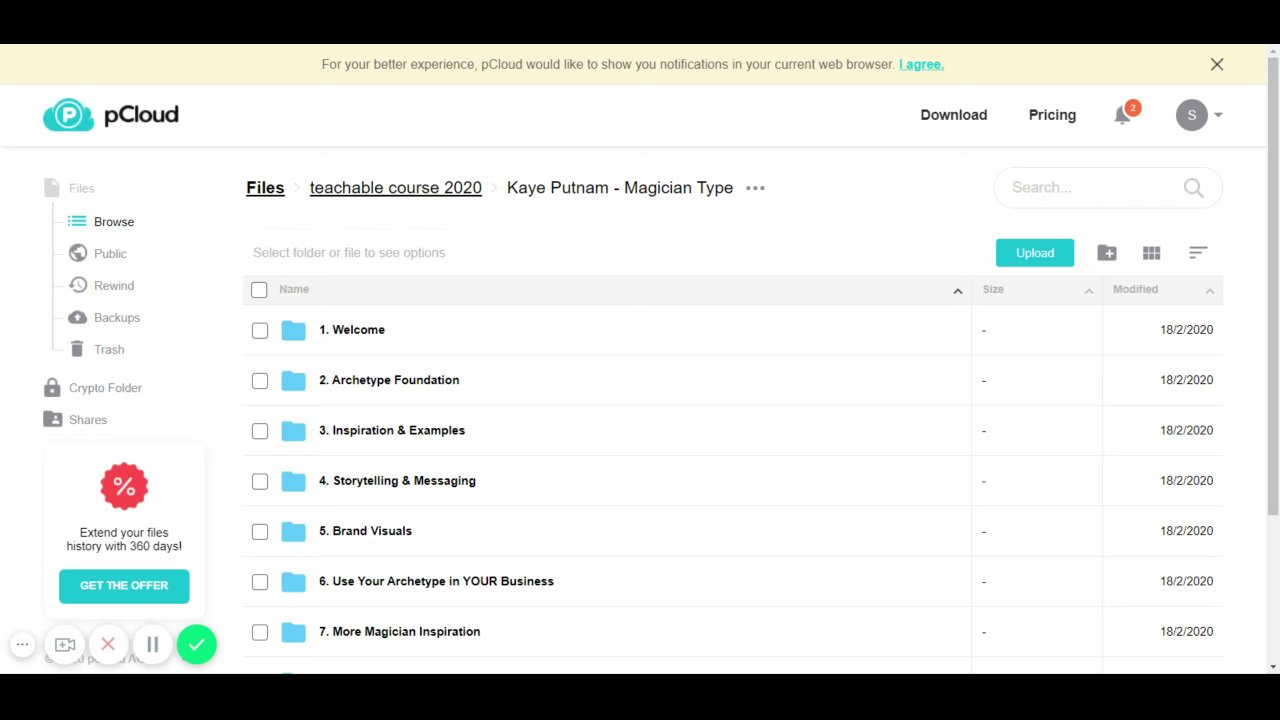
Task: Open the breadcrumb three-dots options menu
Action: click(x=755, y=188)
